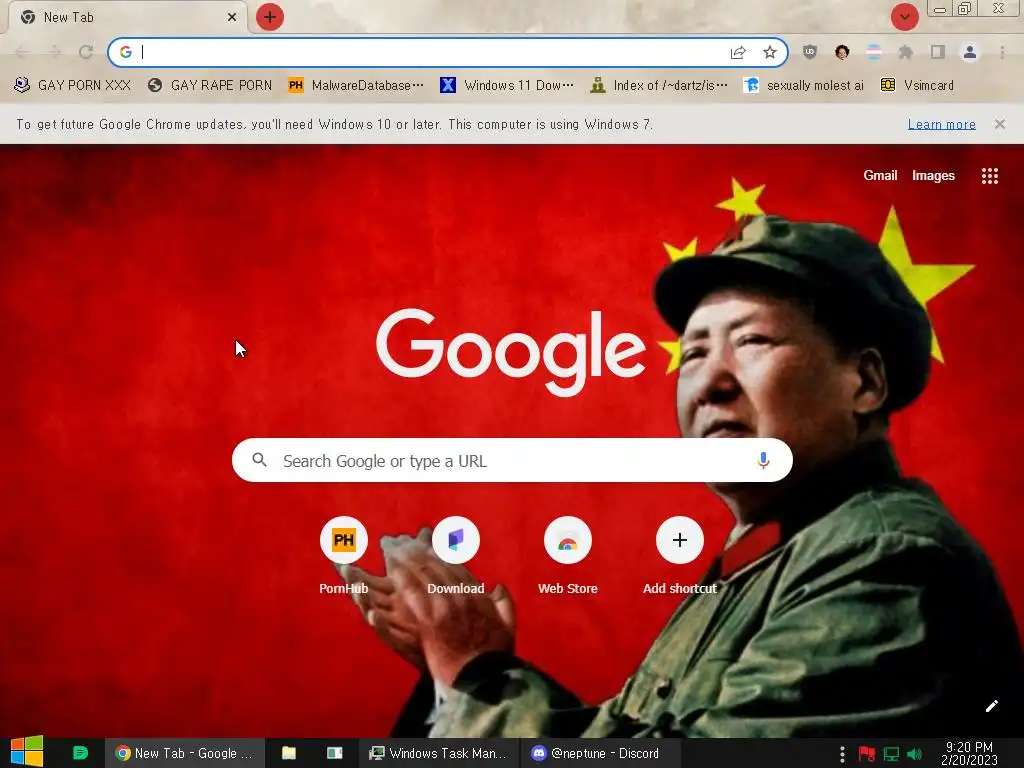
Task: Dismiss the Windows 7 update infobar
Action: pyautogui.click(x=1000, y=124)
